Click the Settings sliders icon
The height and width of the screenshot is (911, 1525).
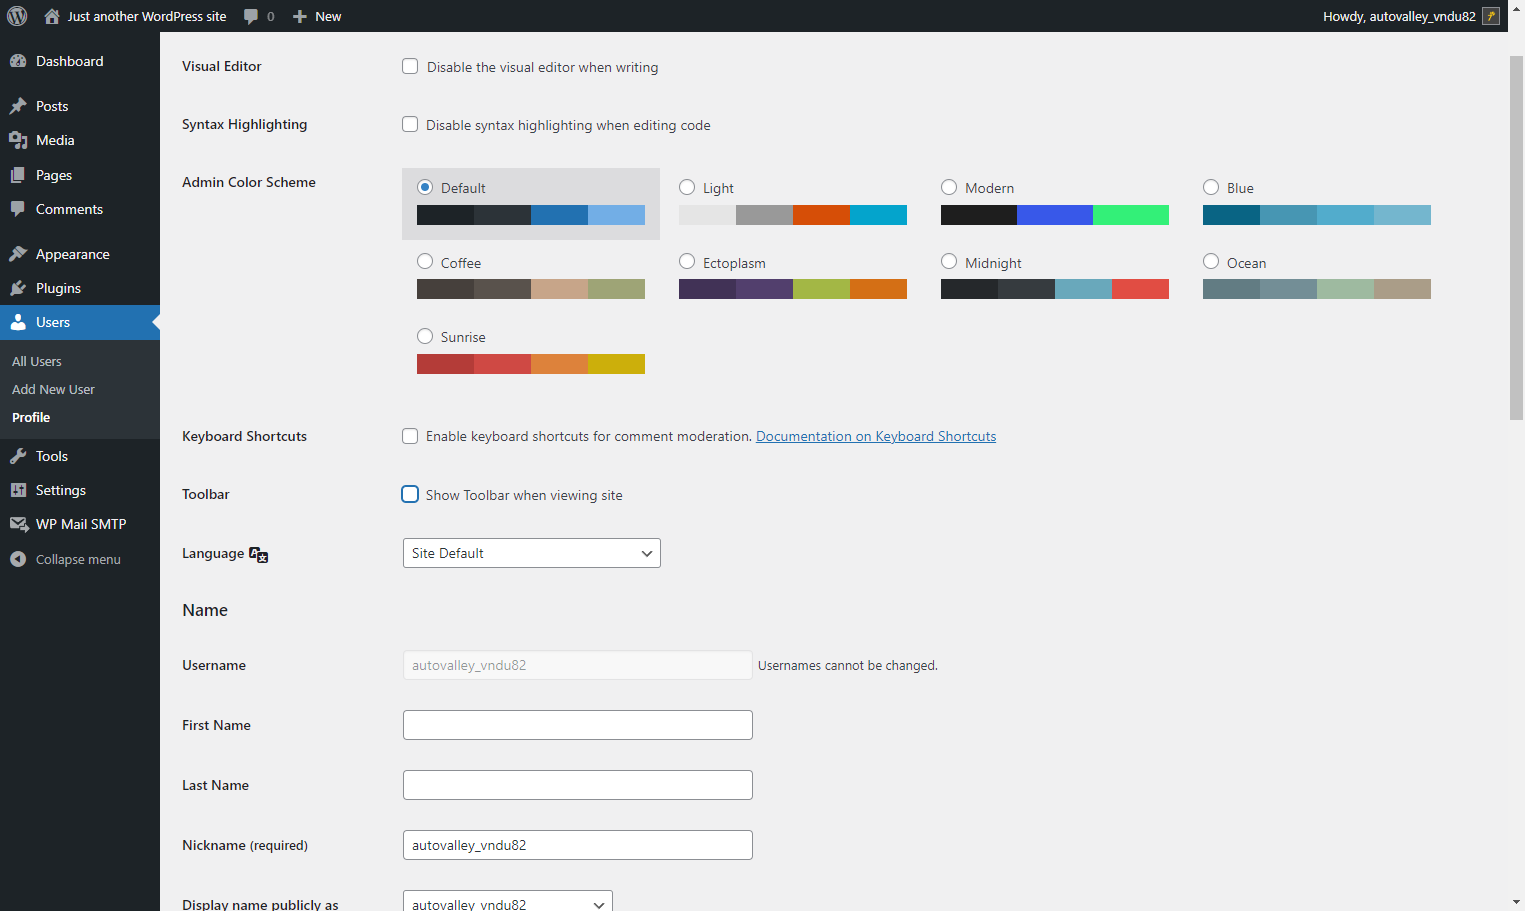pyautogui.click(x=18, y=490)
